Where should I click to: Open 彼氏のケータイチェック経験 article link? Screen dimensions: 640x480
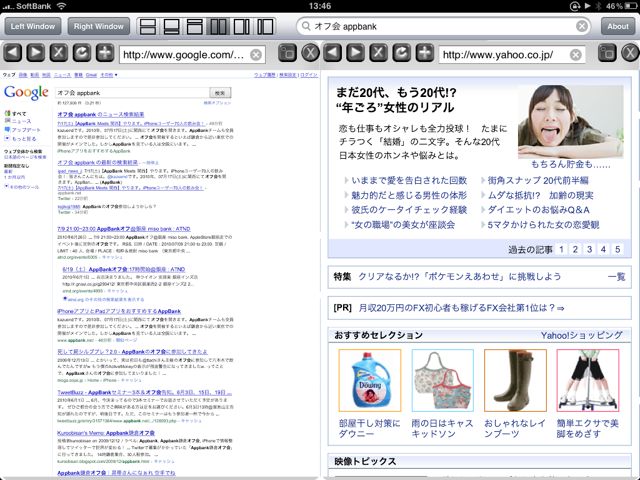tap(409, 210)
